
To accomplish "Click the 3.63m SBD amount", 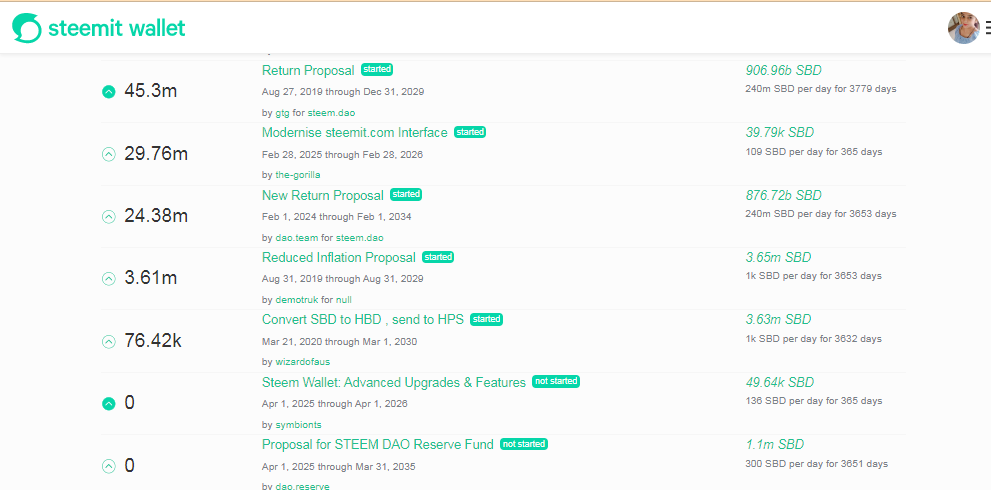I will (778, 319).
